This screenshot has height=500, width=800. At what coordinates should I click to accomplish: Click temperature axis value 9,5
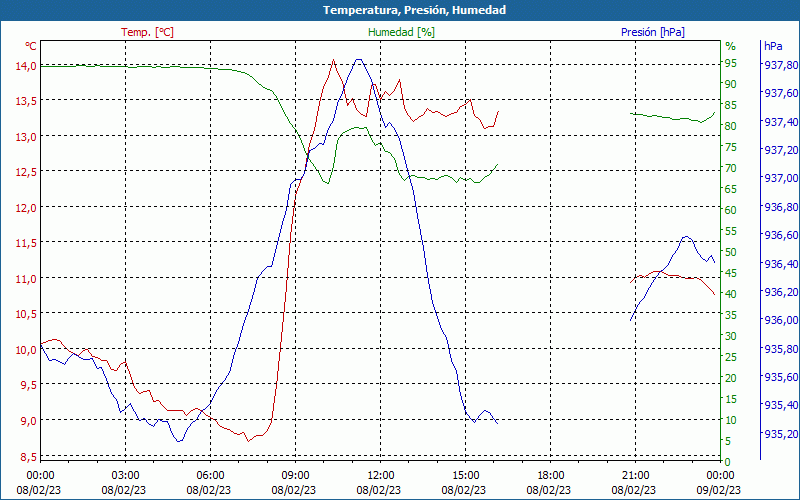click(x=30, y=385)
